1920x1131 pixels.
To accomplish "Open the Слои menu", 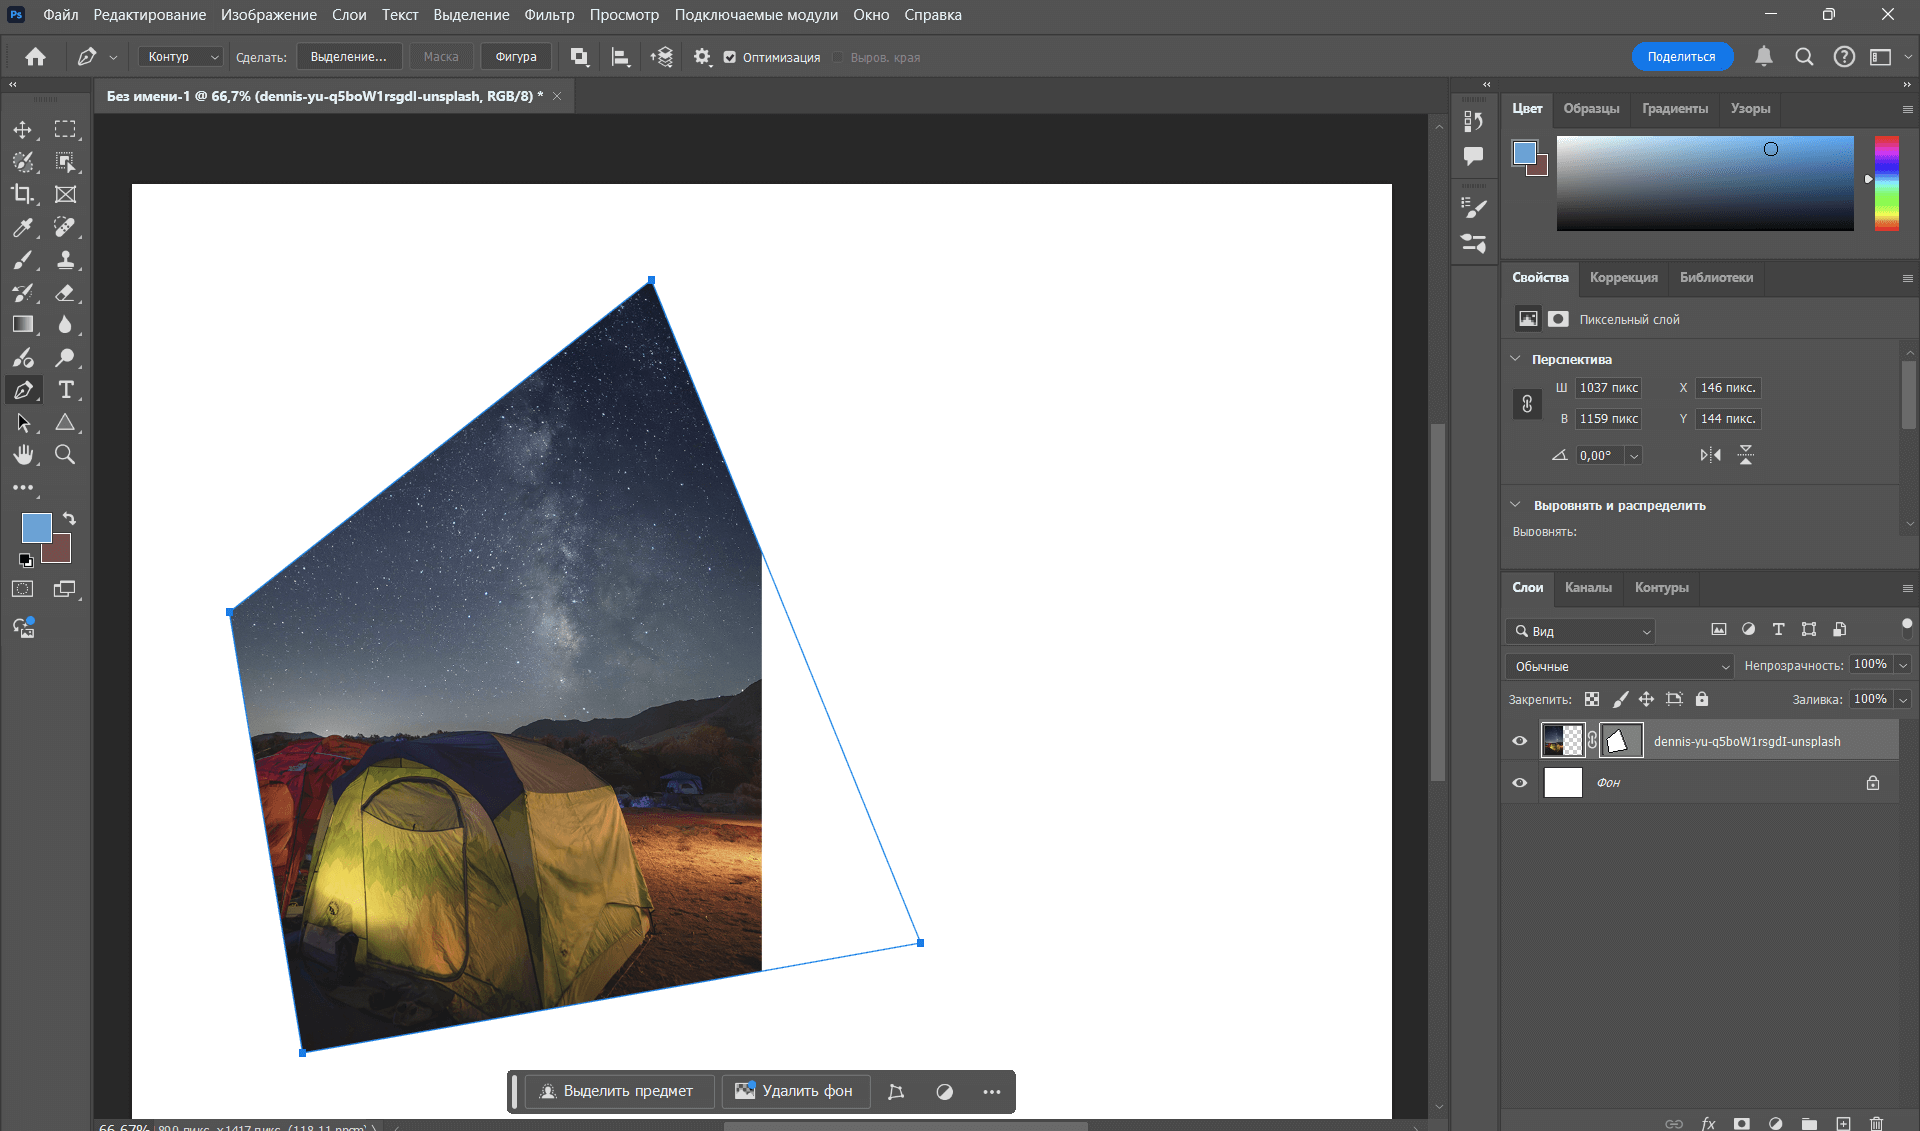I will [x=349, y=15].
